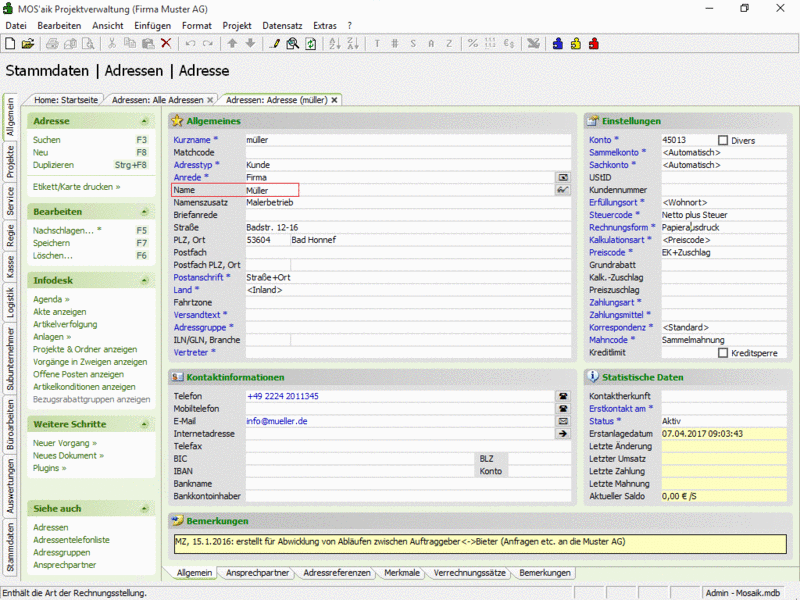This screenshot has height=600, width=800.
Task: Enable the Kreditsperre checkbox
Action: (x=723, y=353)
